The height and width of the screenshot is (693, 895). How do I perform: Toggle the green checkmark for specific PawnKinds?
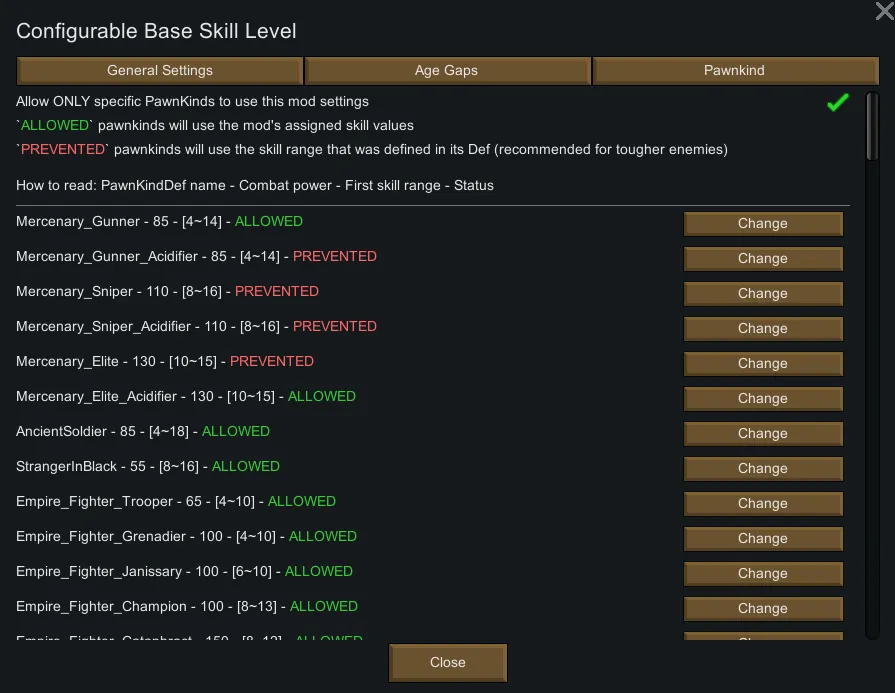838,102
